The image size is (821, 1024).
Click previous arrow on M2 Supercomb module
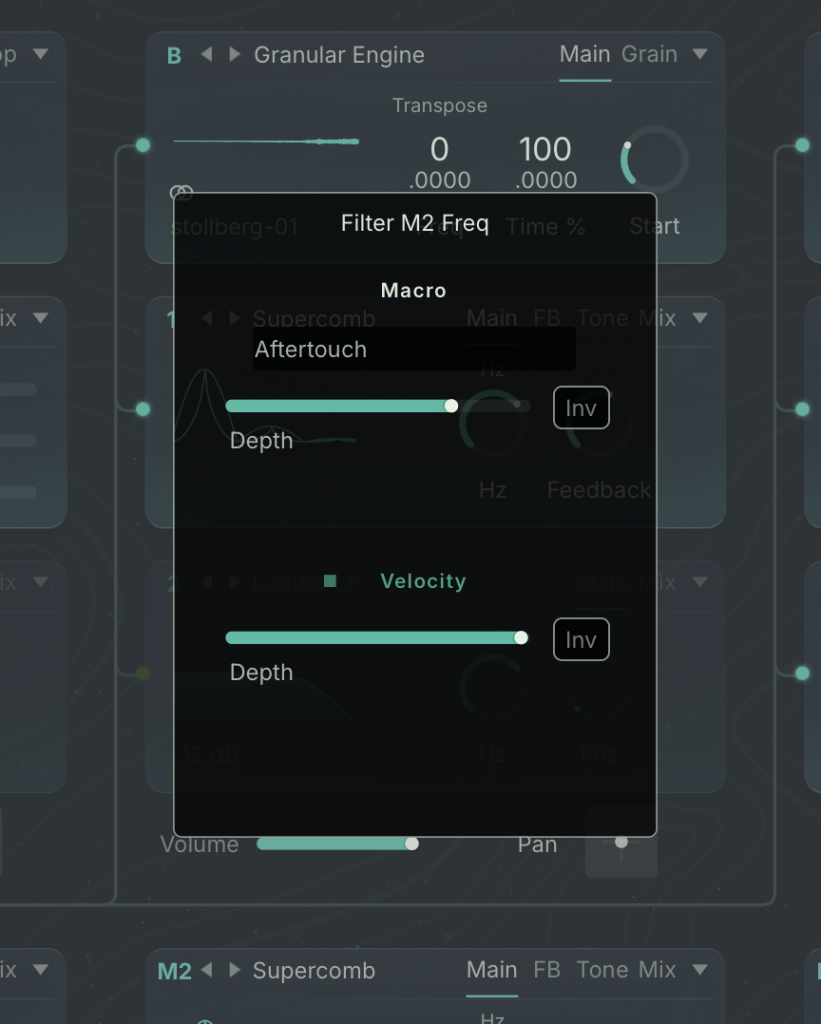pos(207,970)
